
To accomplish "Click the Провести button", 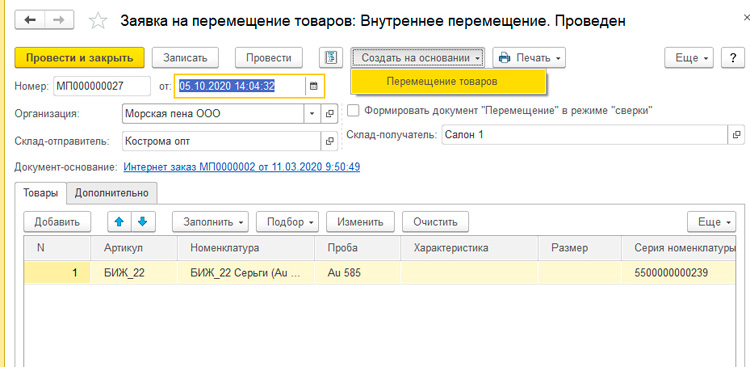I will 269,58.
